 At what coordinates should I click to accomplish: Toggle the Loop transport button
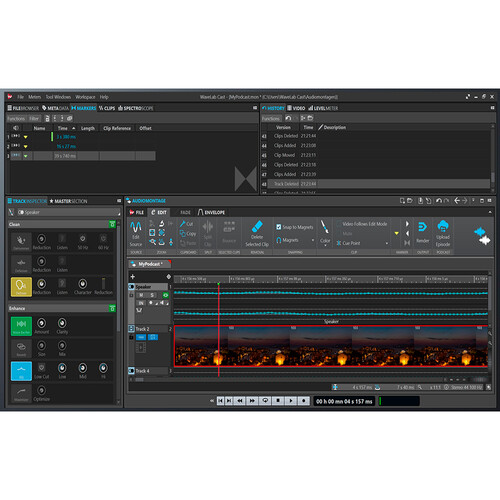coord(265,401)
